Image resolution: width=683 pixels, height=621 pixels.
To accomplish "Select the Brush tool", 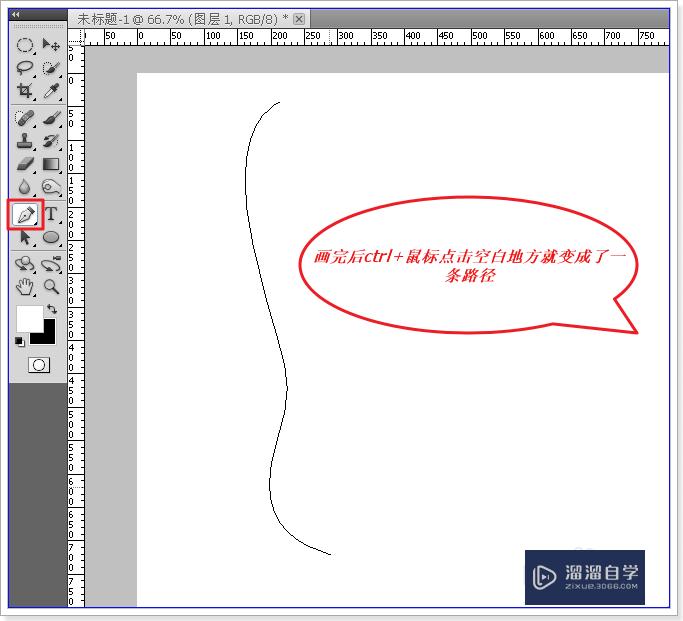I will pos(51,118).
